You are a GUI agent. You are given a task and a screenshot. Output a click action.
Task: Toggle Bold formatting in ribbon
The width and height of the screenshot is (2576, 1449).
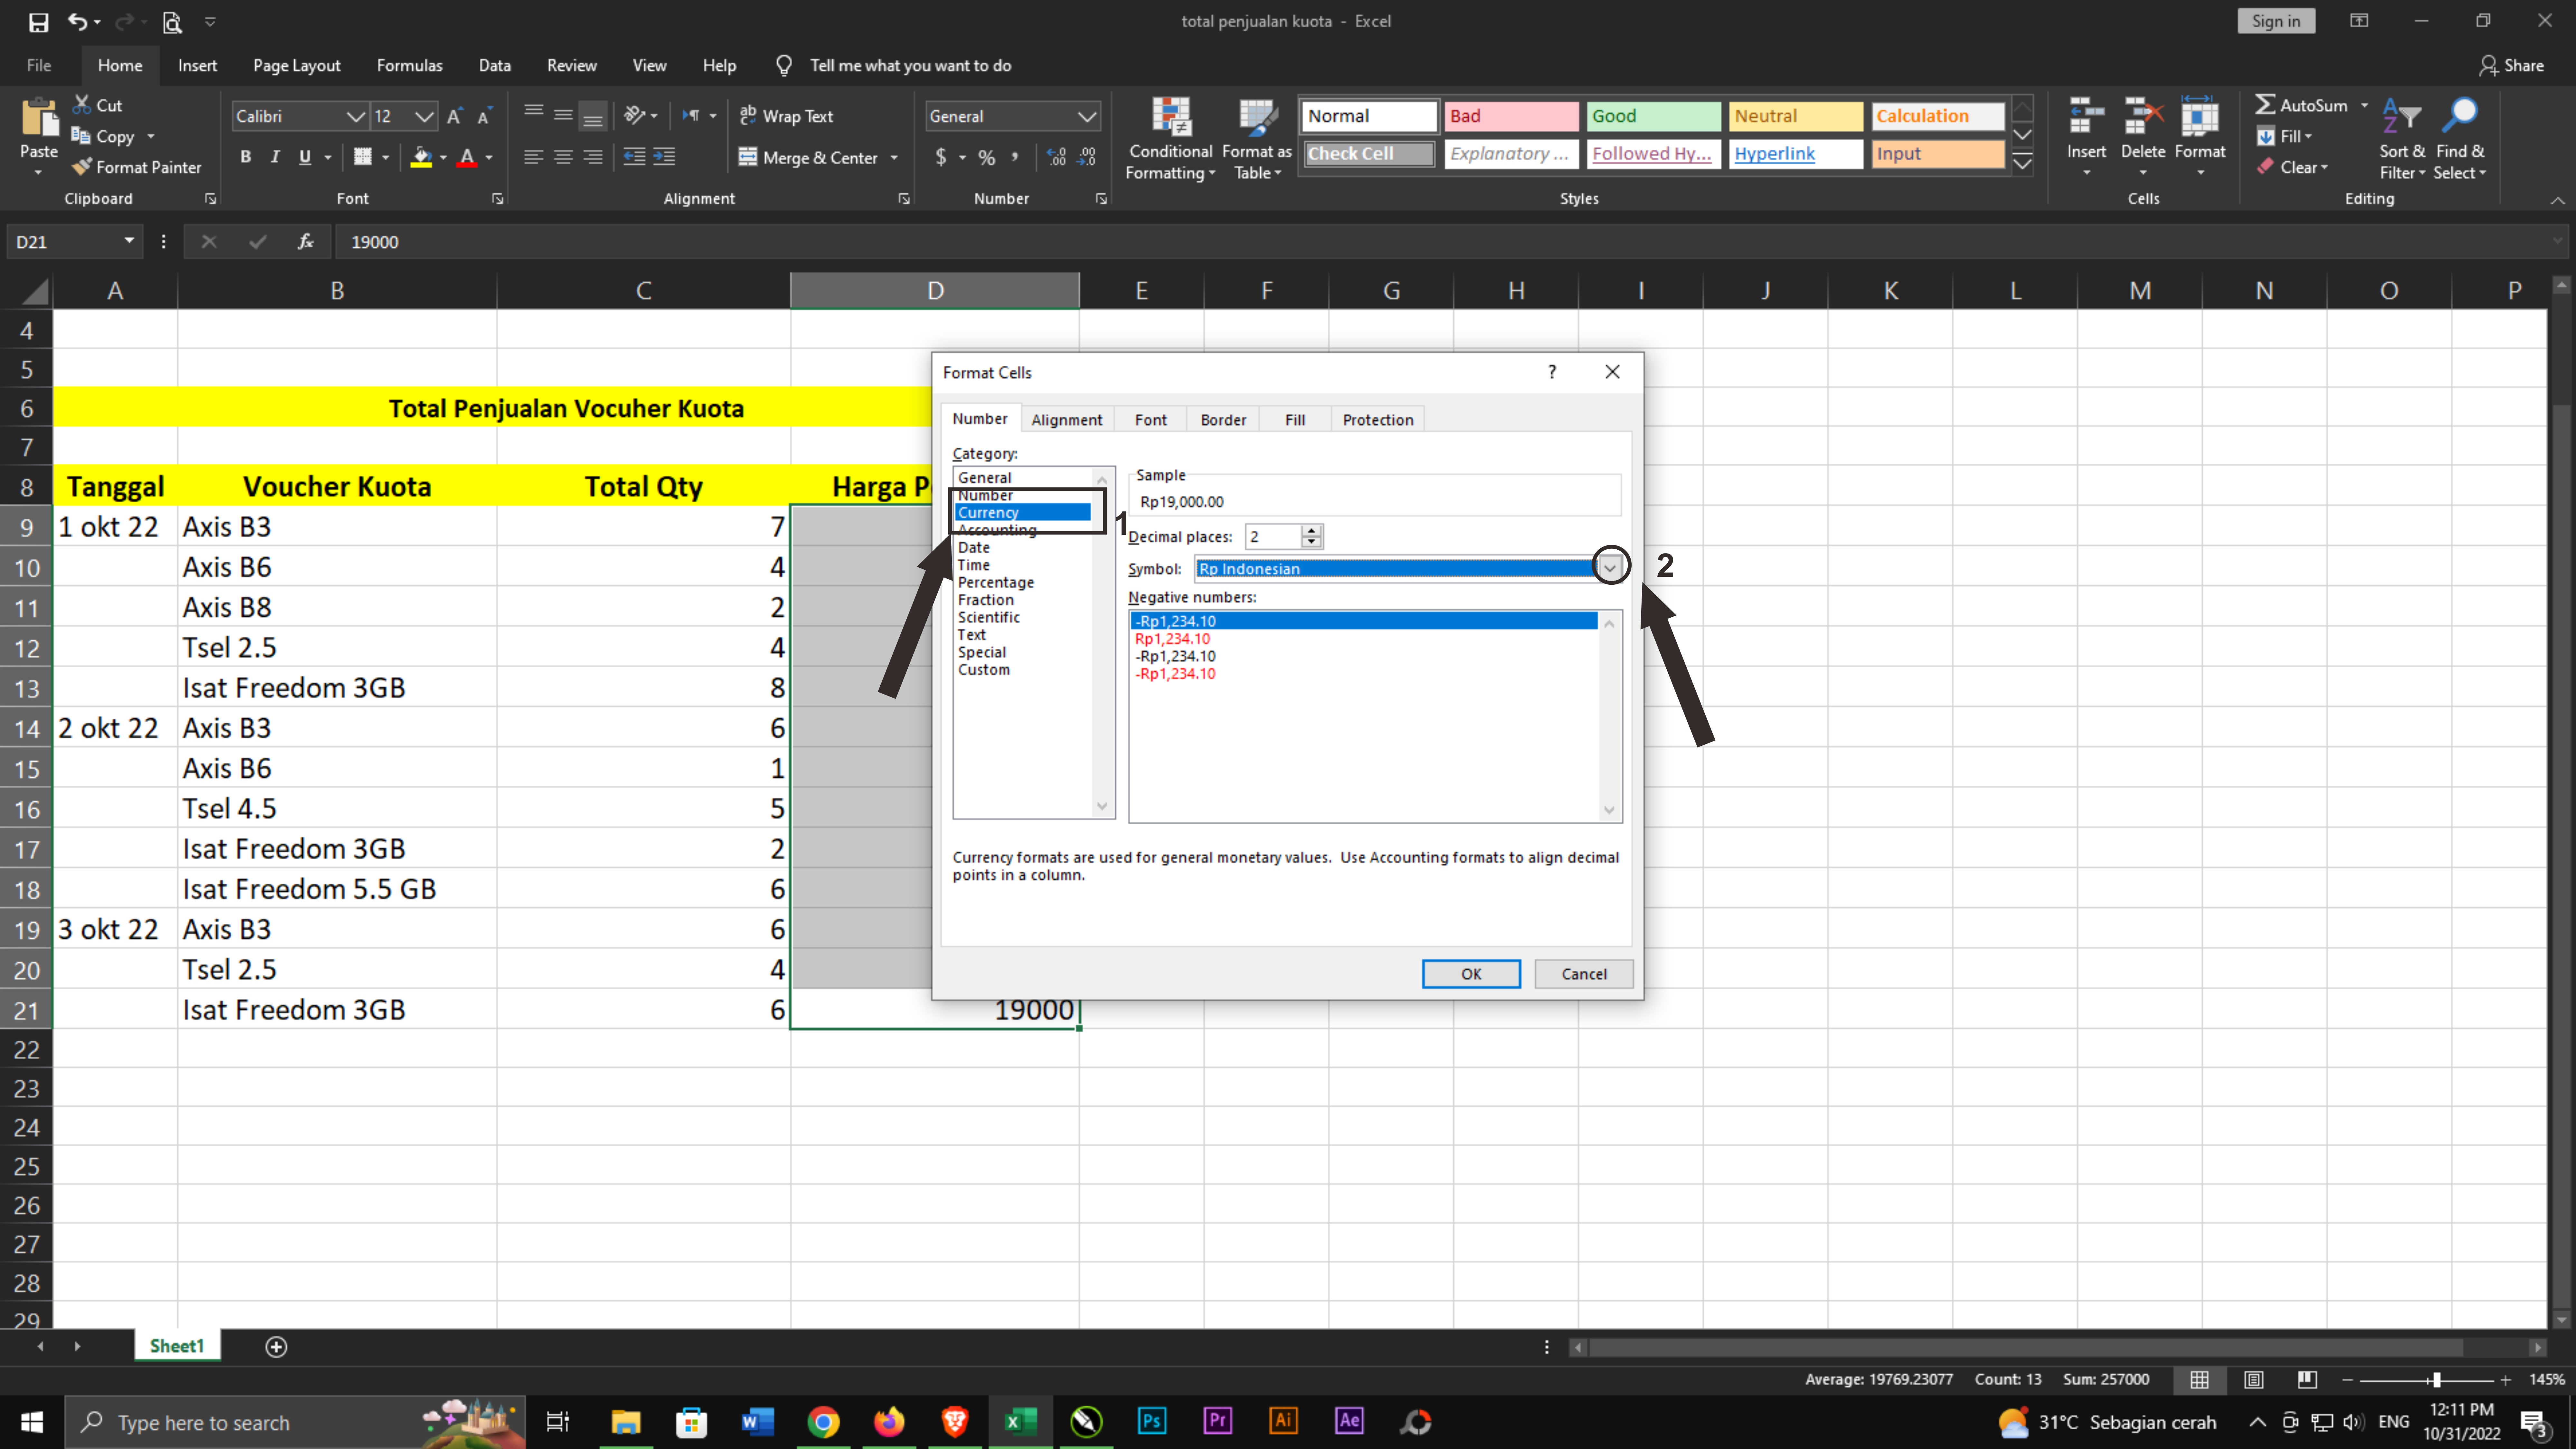[x=246, y=157]
